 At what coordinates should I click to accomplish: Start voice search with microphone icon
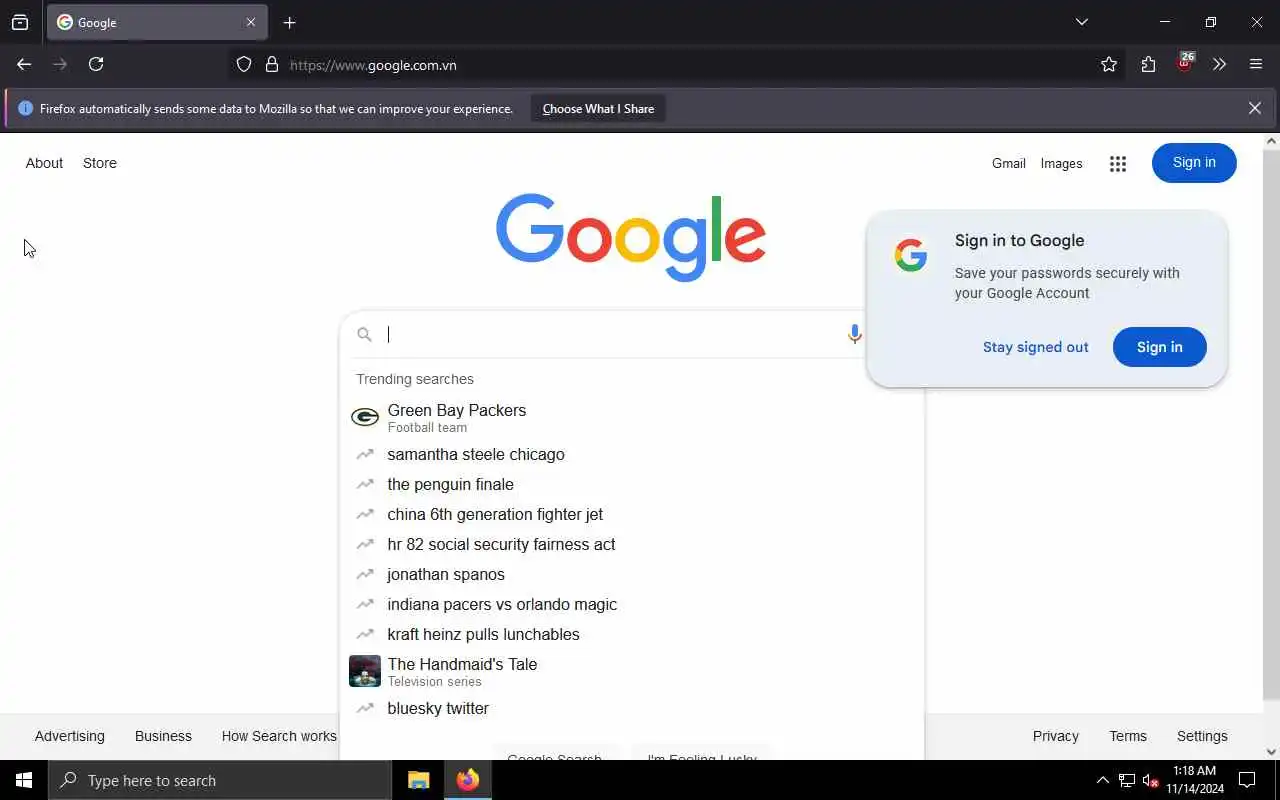tap(854, 335)
